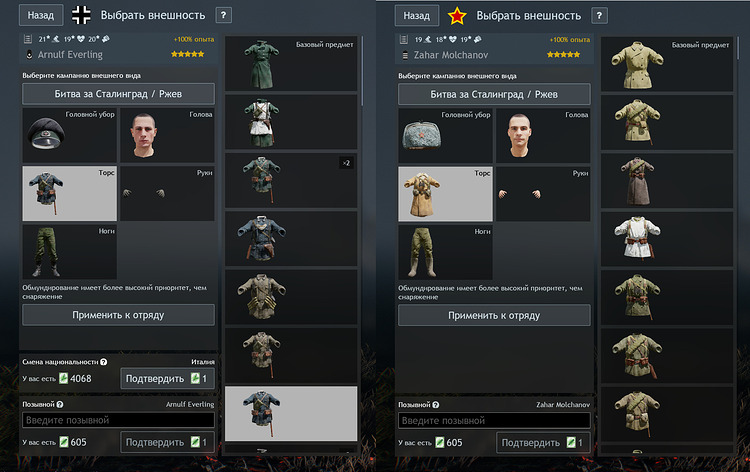Select the torso item marked ×2
Screen dimensions: 750x472
tap(291, 180)
